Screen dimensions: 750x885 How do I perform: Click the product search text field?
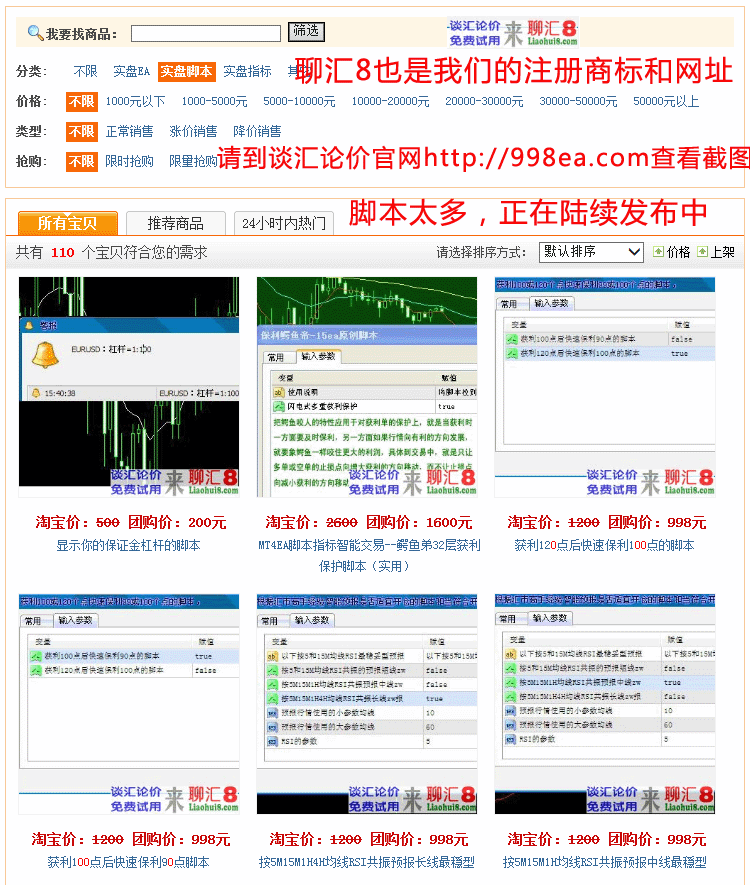[206, 33]
